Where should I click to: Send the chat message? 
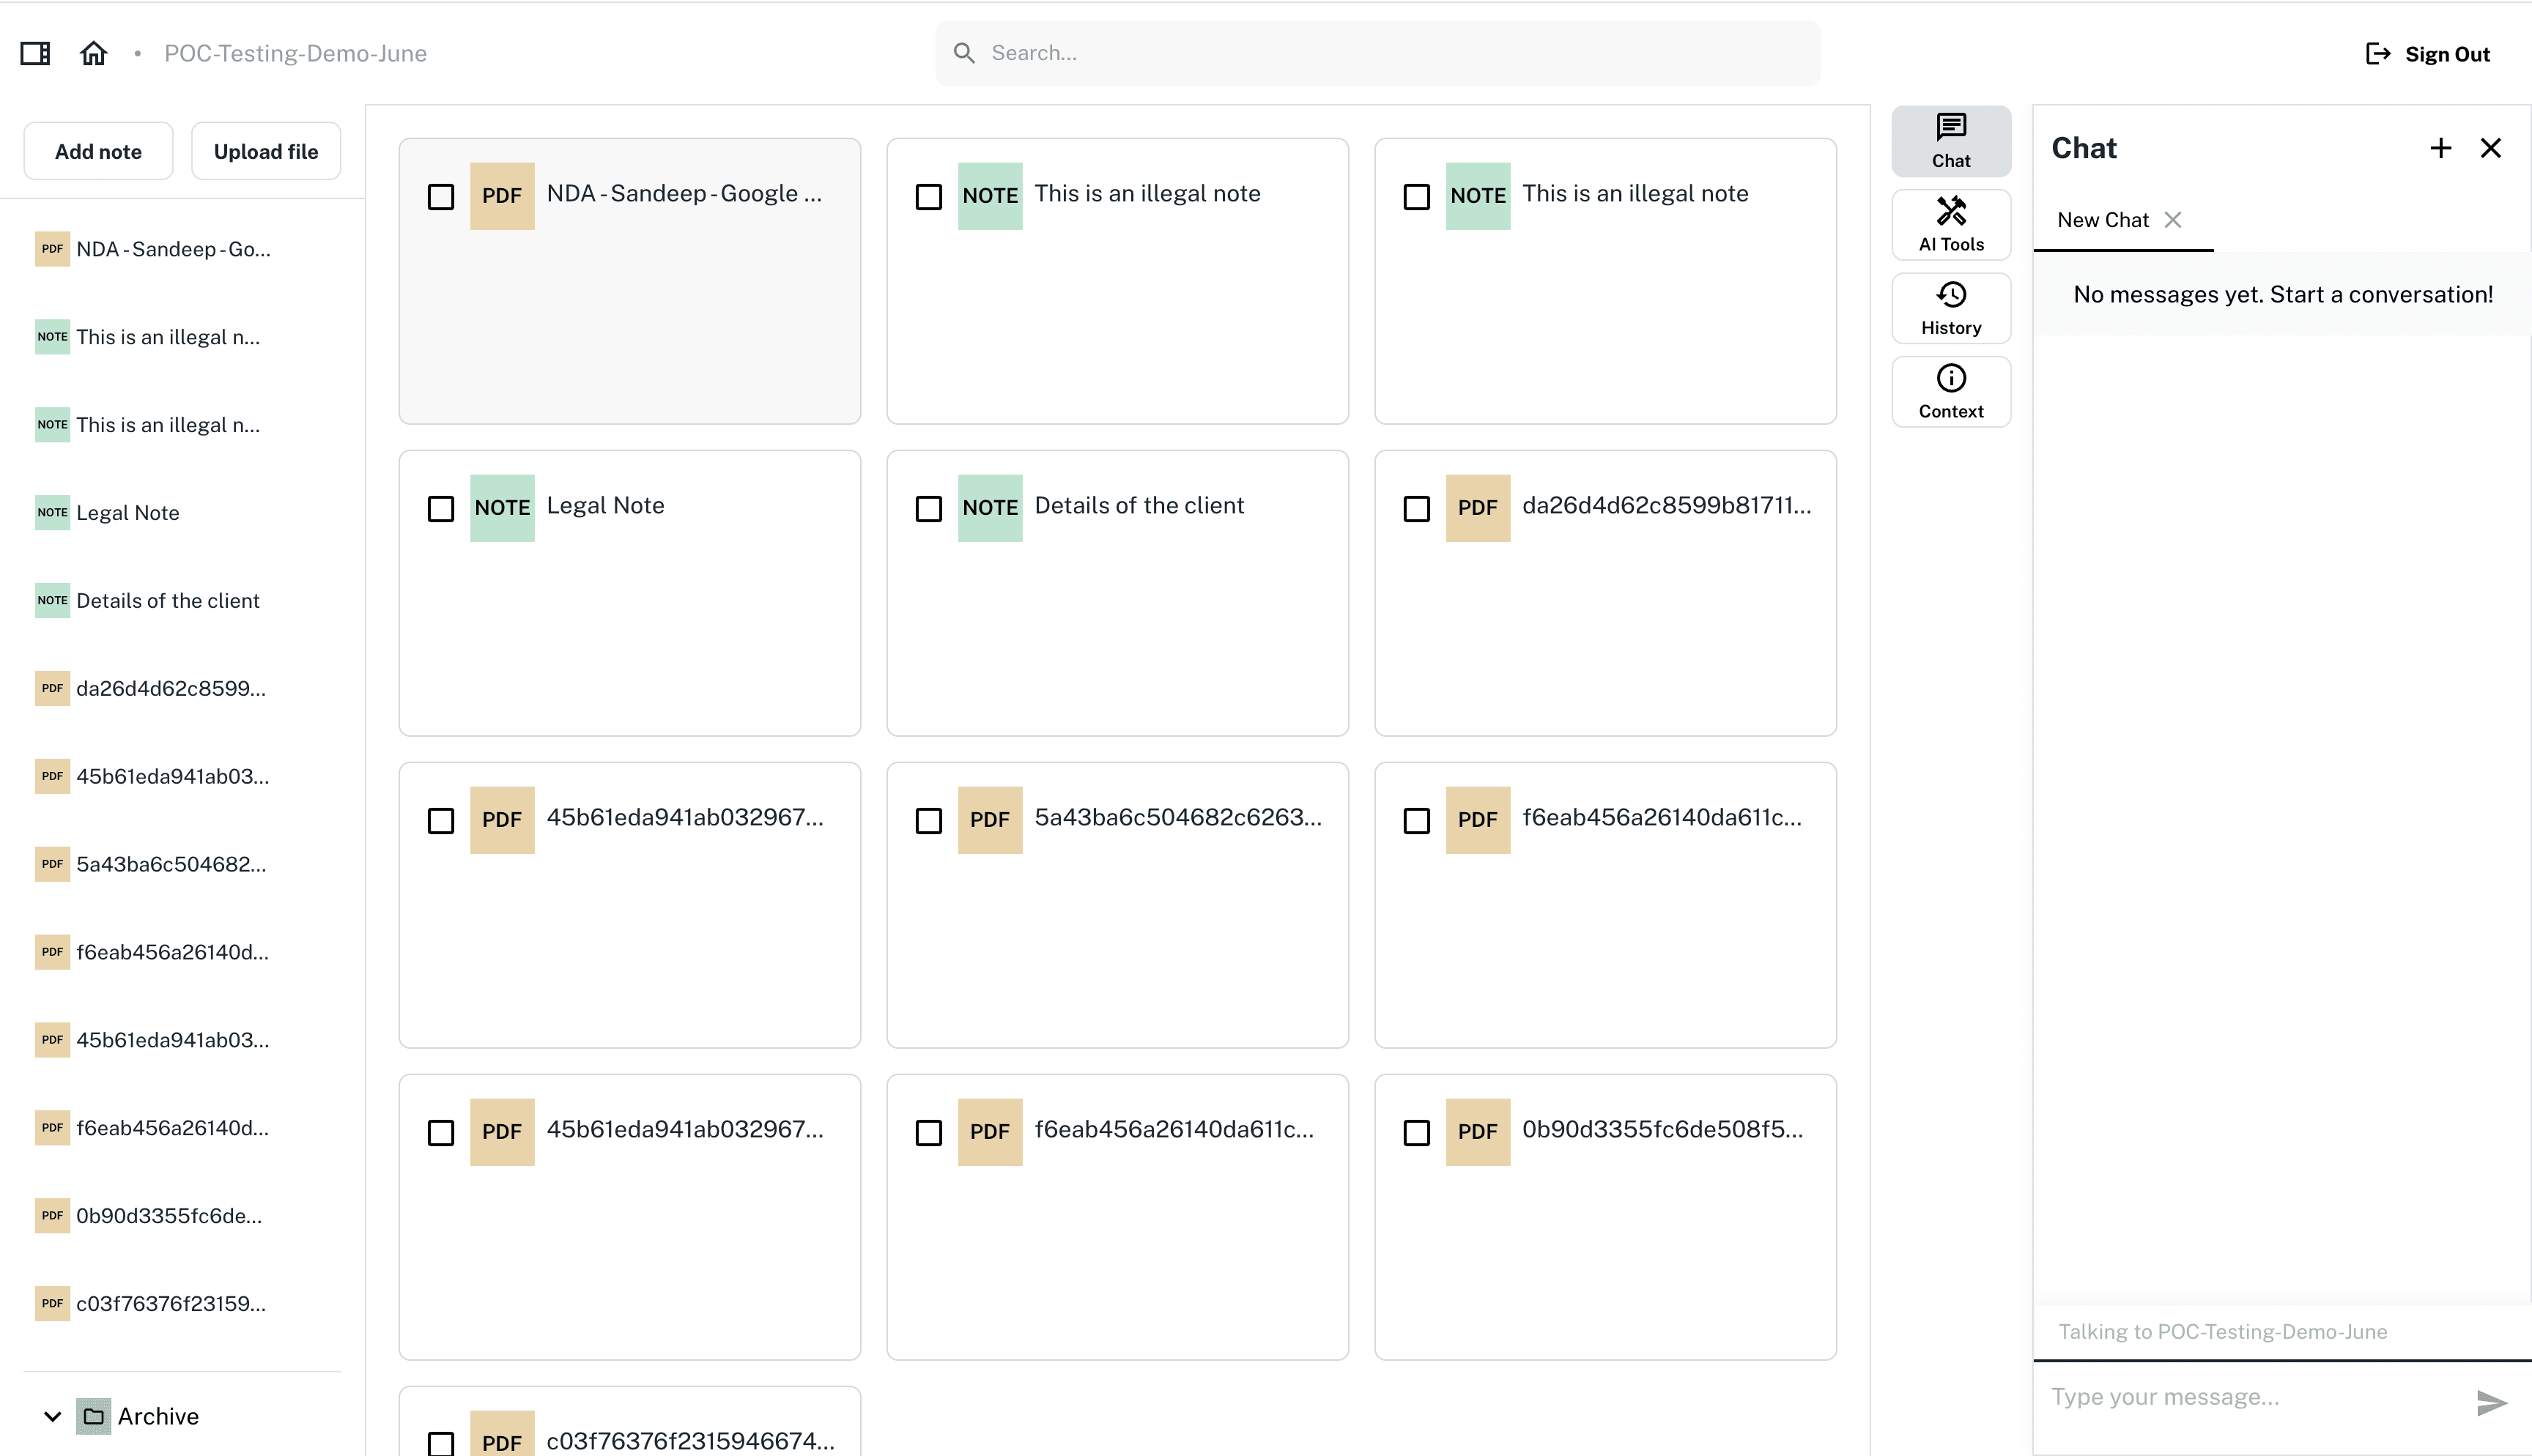[x=2490, y=1402]
